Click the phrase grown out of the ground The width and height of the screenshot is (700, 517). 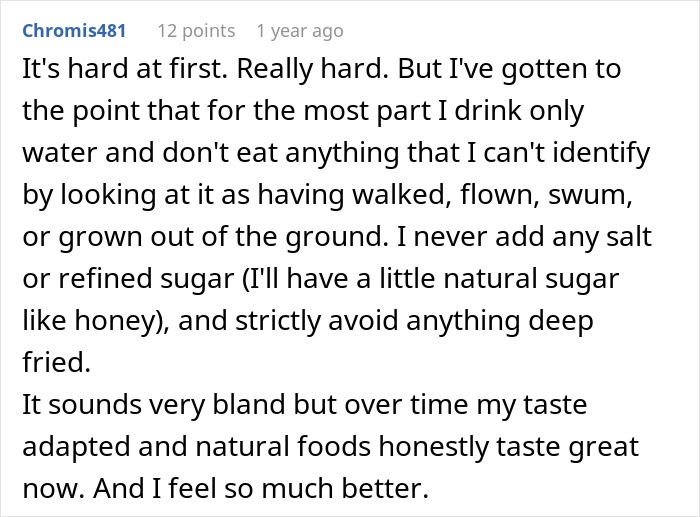[223, 237]
